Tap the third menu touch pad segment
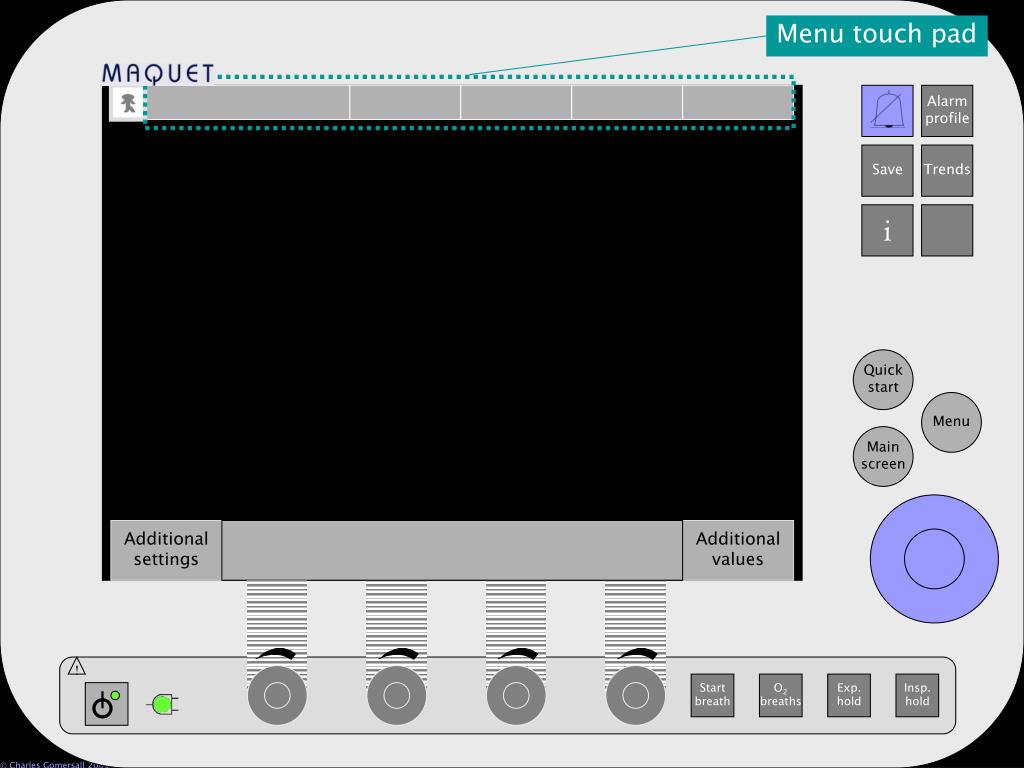The height and width of the screenshot is (768, 1024). click(x=516, y=103)
